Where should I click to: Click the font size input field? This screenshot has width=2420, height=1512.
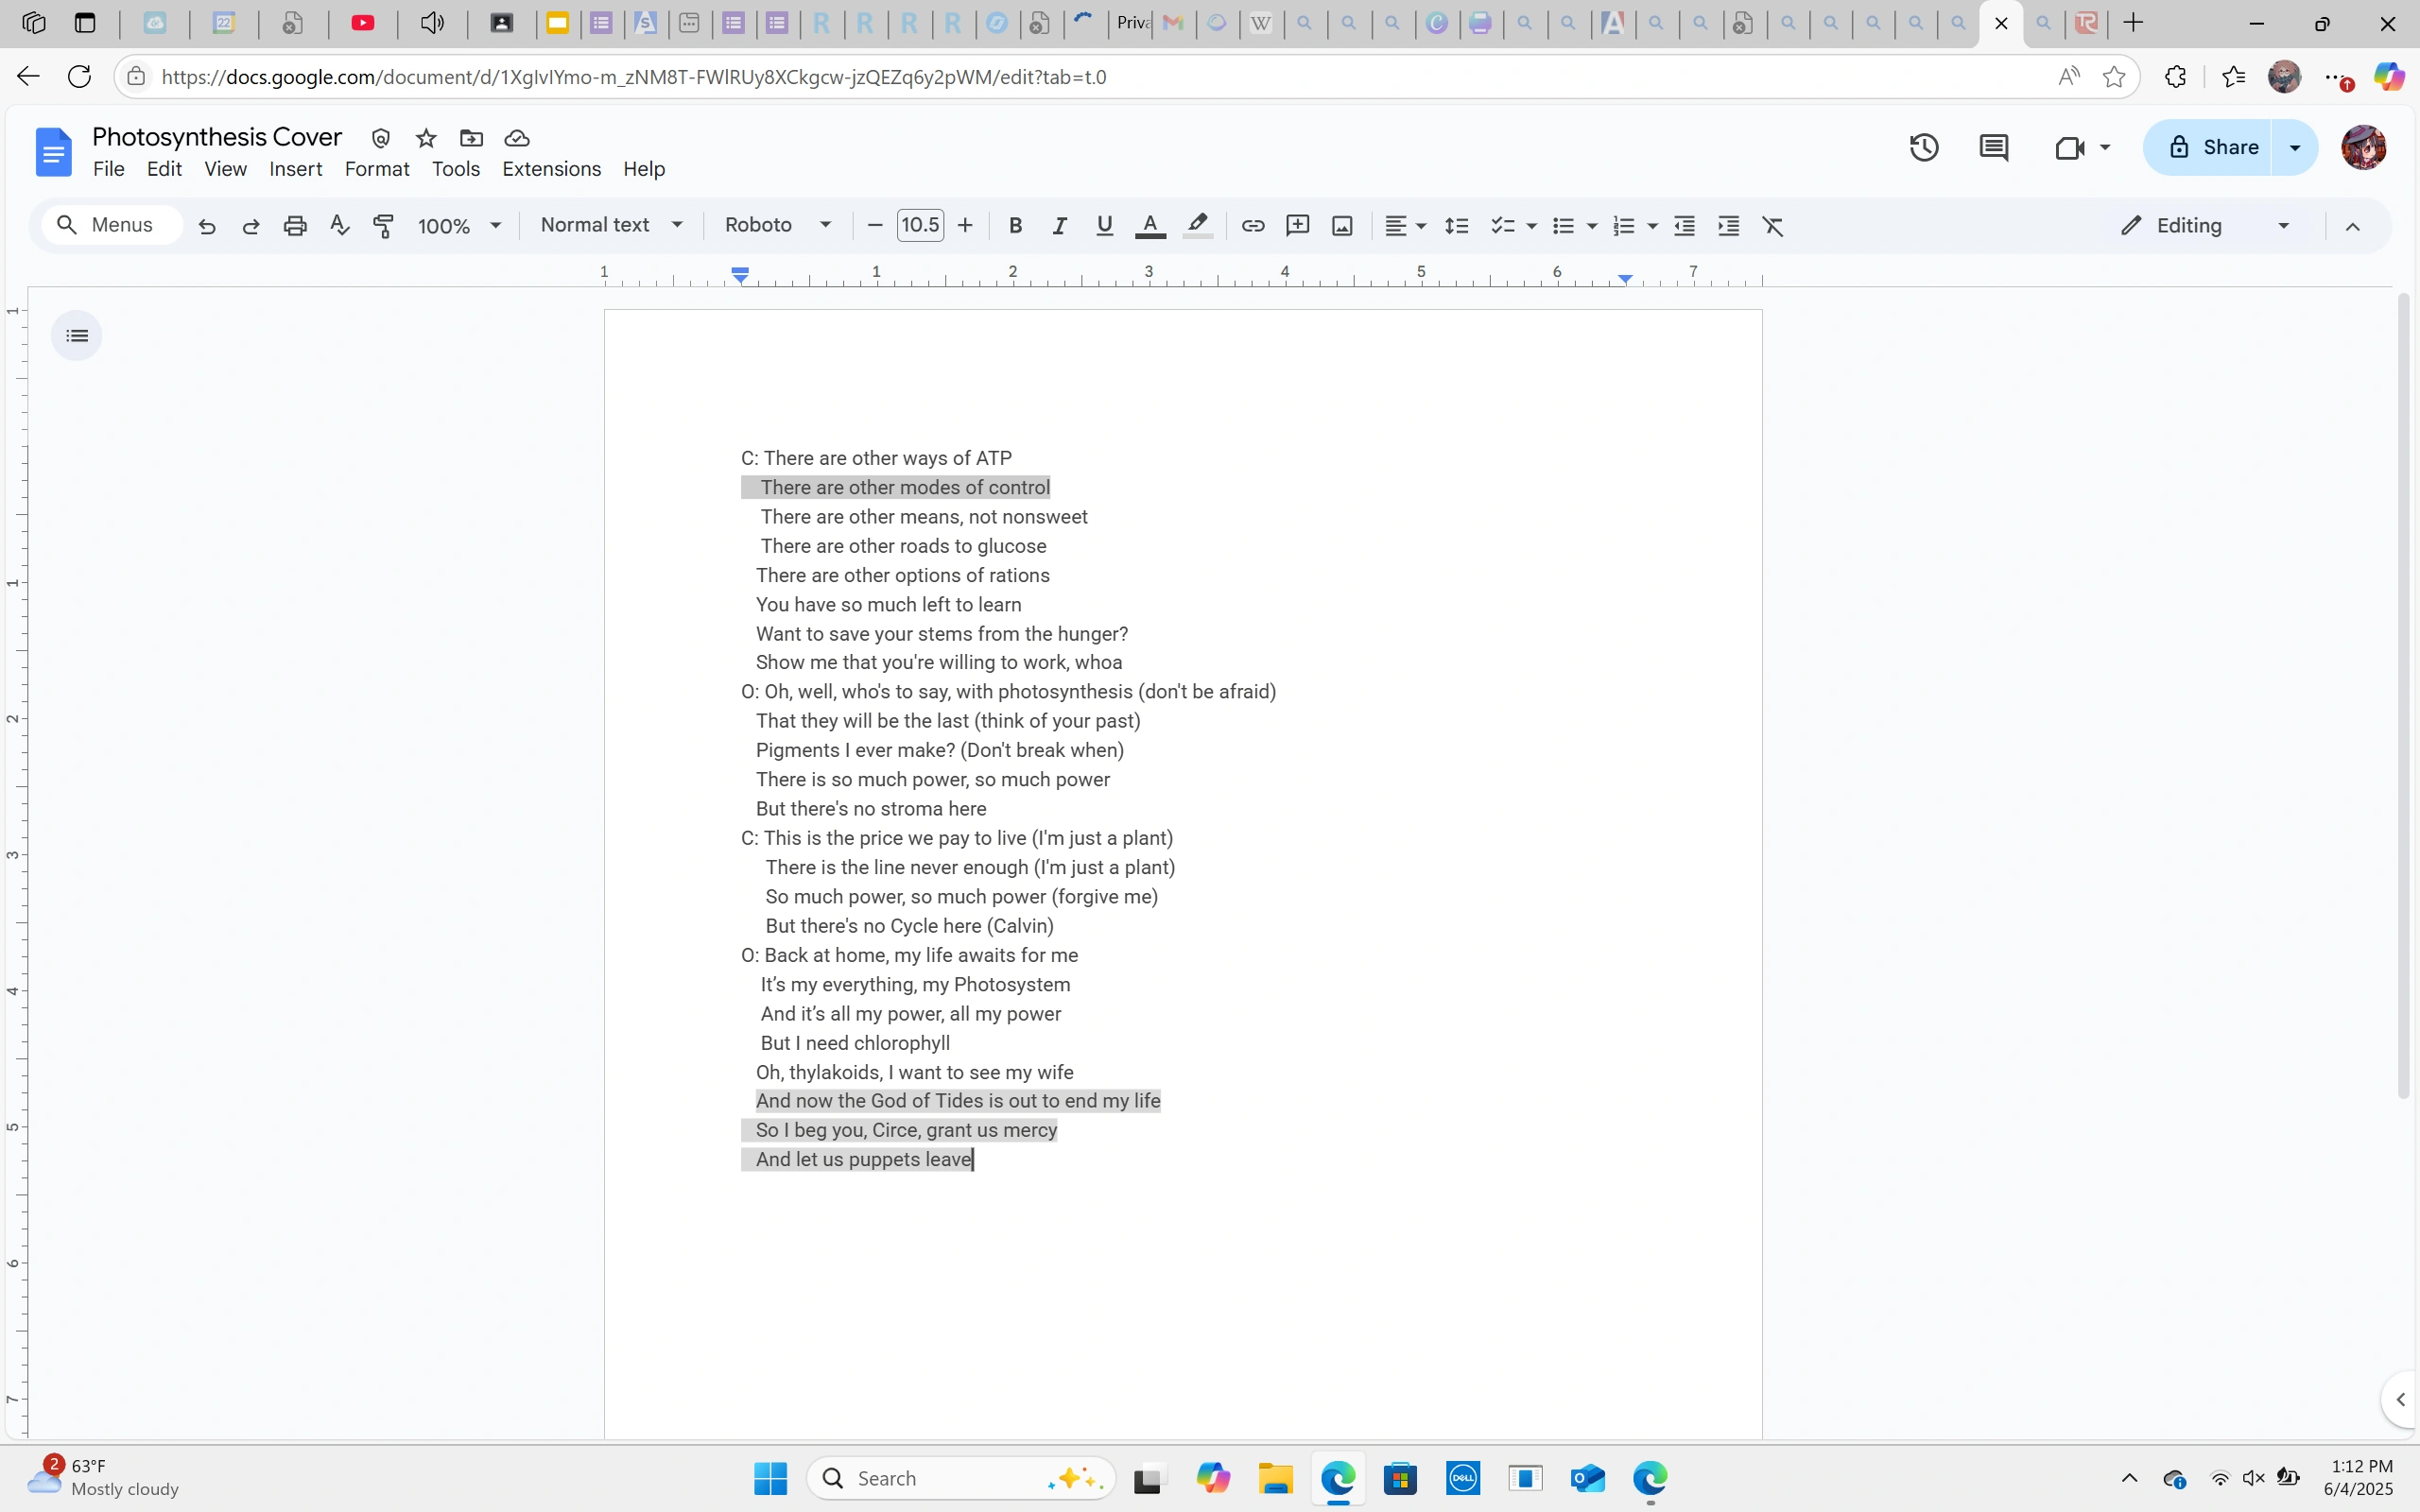coord(919,226)
